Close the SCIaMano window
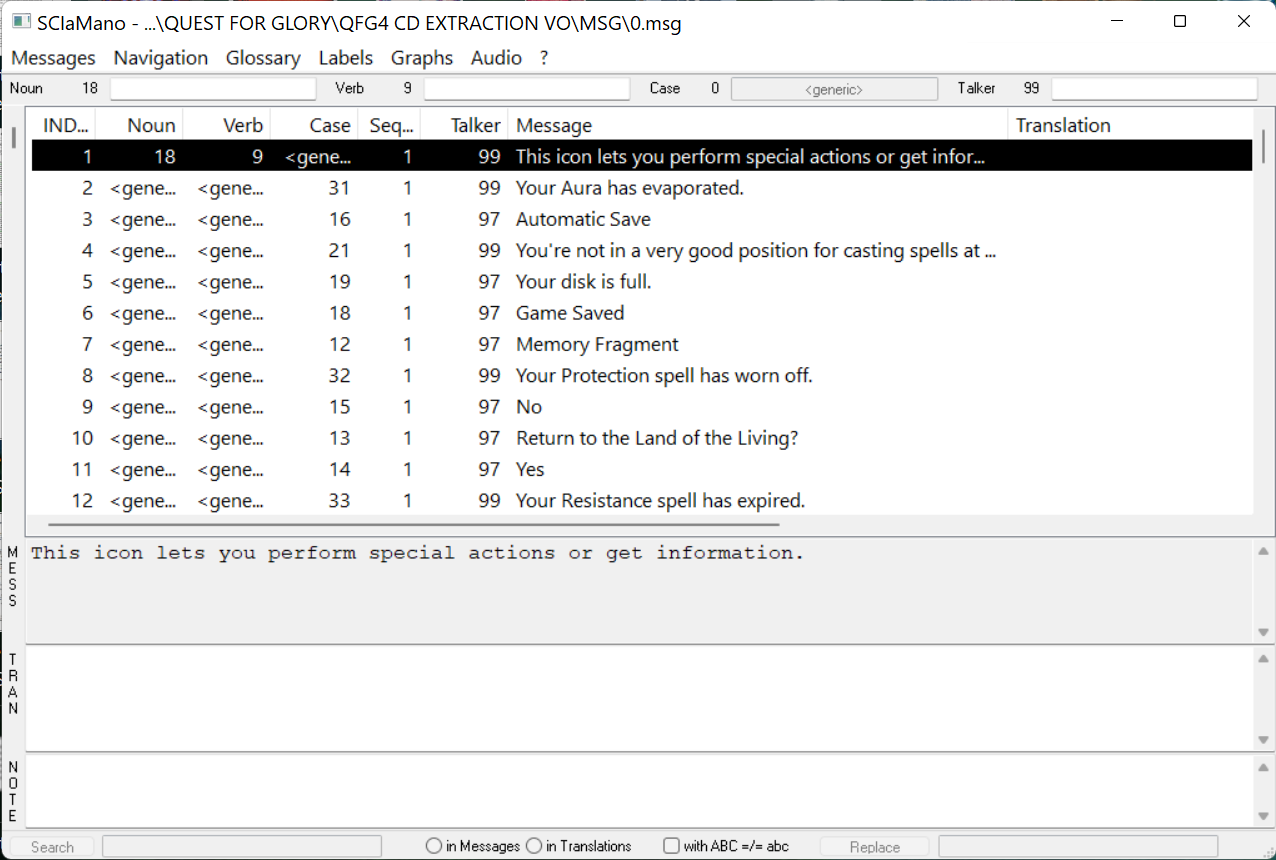The height and width of the screenshot is (860, 1276). [1243, 21]
